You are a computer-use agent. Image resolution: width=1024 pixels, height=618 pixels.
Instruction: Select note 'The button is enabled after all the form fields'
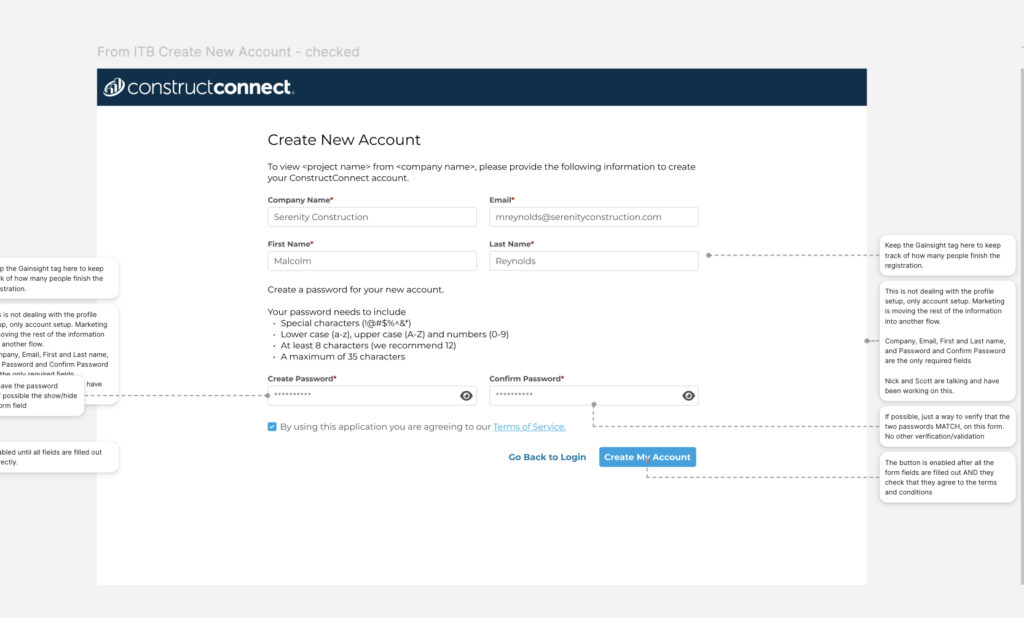[947, 478]
